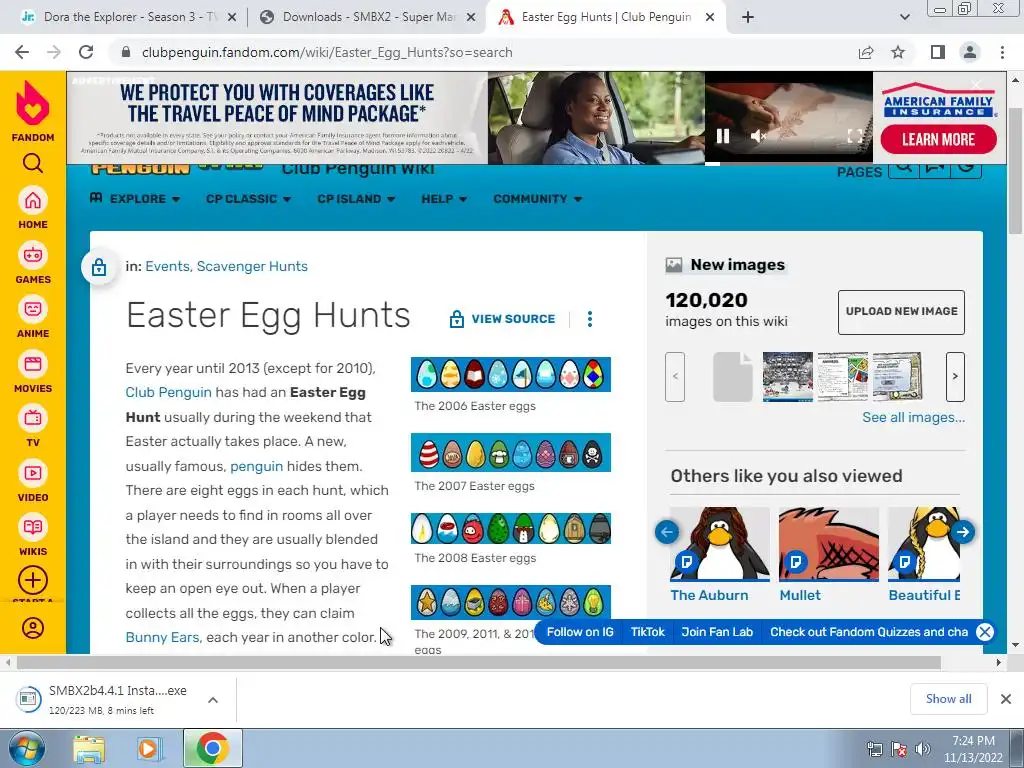Open the tab search dropdown arrow
This screenshot has height=768, width=1024.
pos(904,17)
